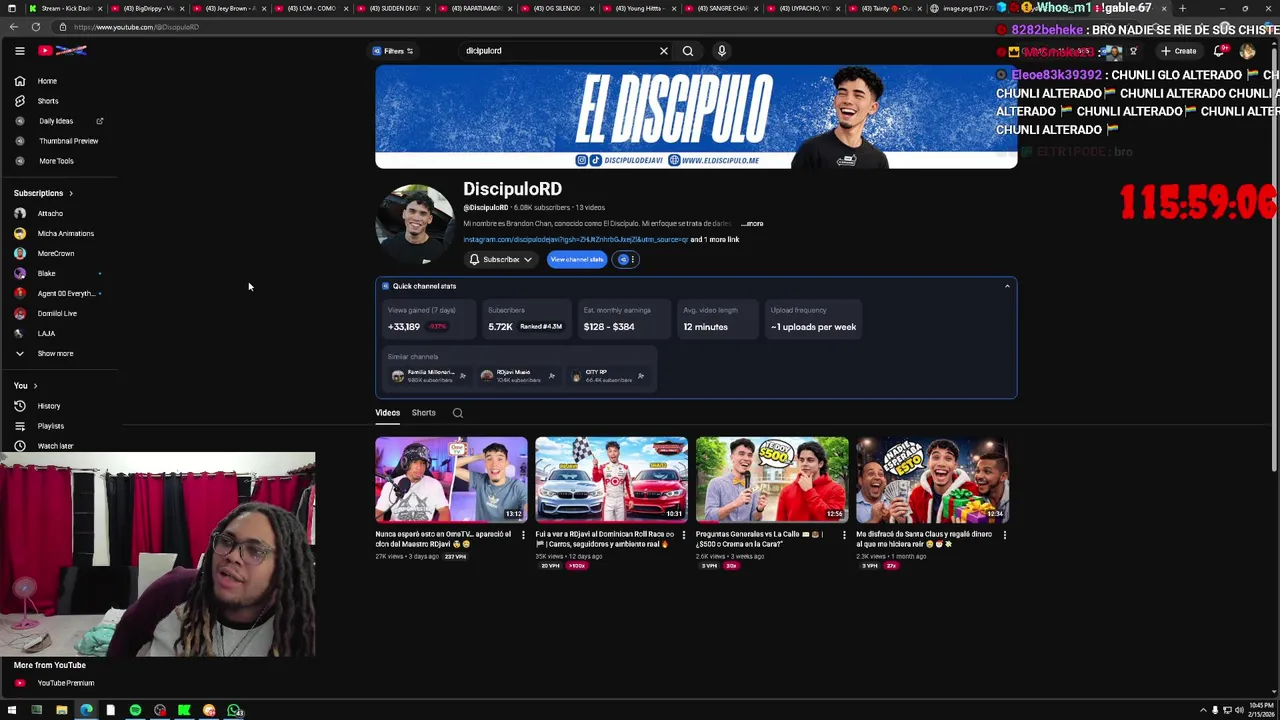
Task: Switch to the Videos tab
Action: [x=387, y=413]
